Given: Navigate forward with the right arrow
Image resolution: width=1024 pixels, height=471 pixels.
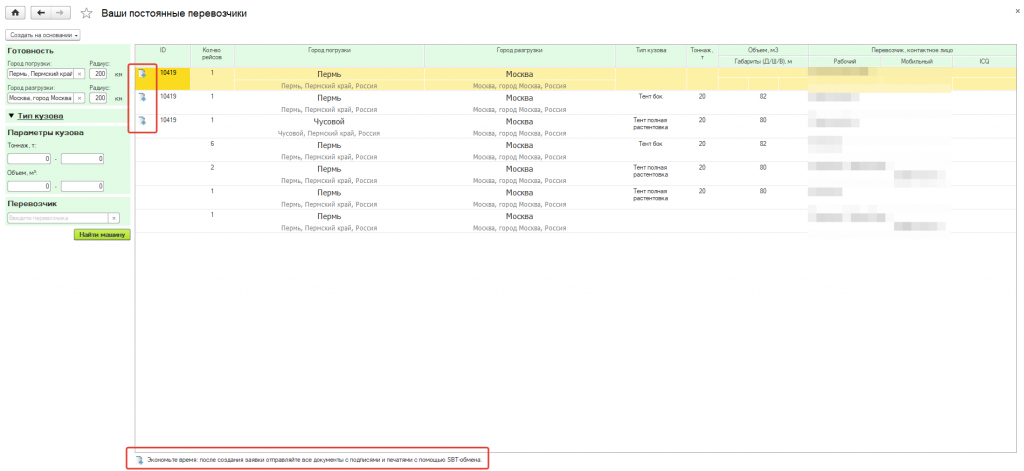Looking at the screenshot, I should click(x=59, y=13).
